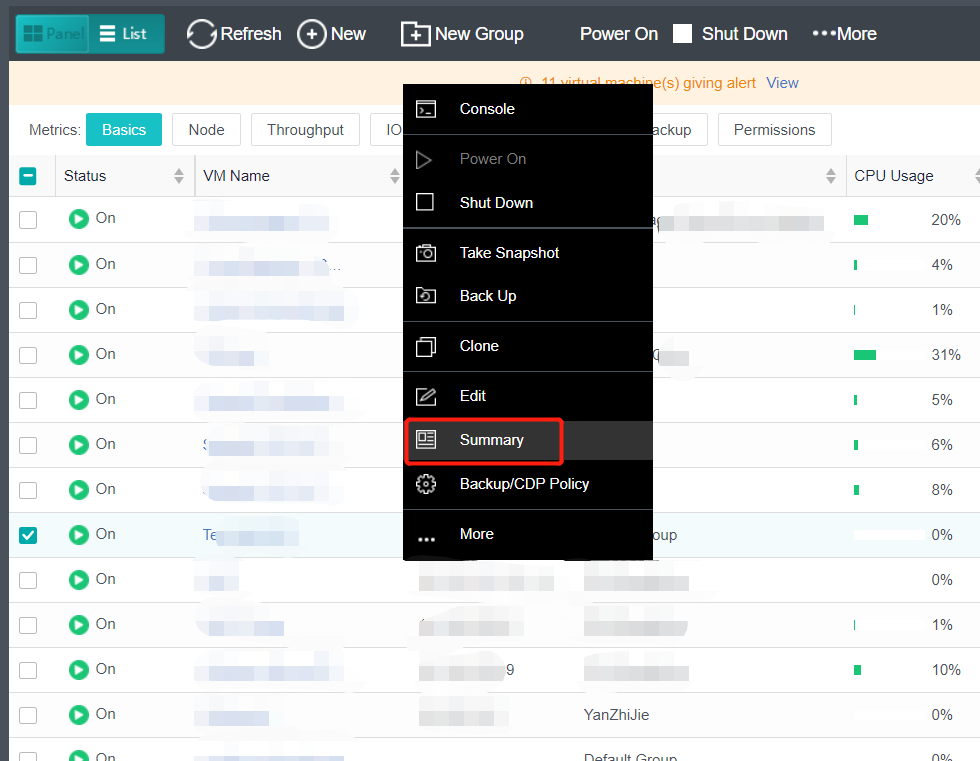Select Summary from the context menu
Image resolution: width=980 pixels, height=761 pixels.
point(490,440)
